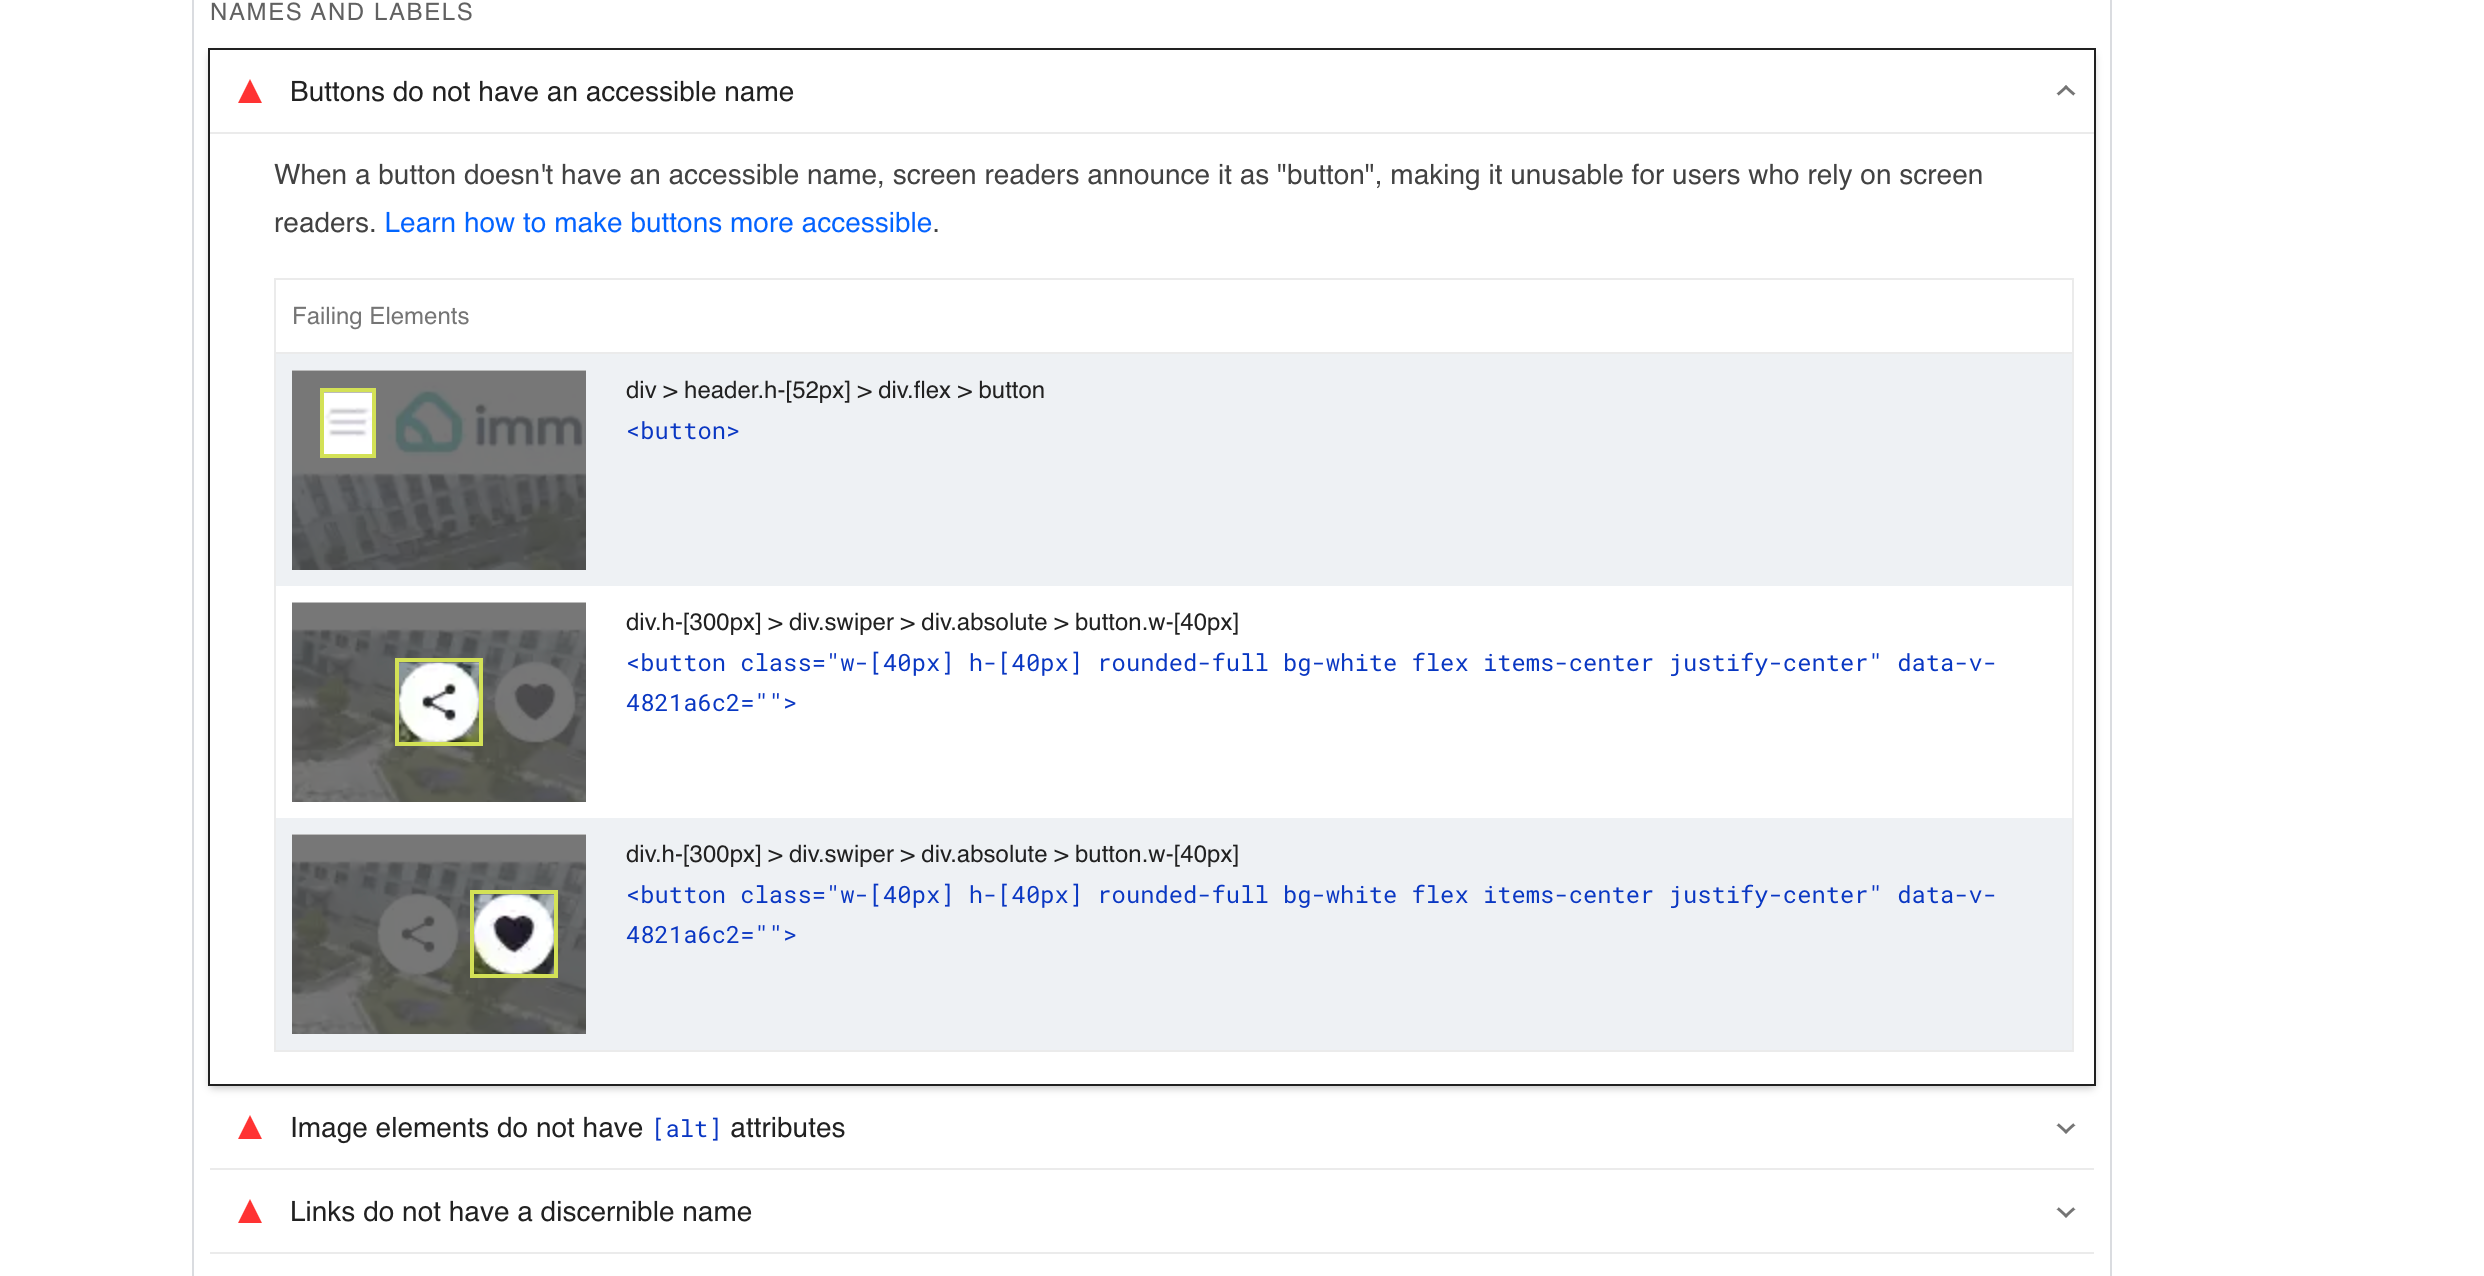
Task: Click the dimmed heart icon in second thumbnail
Action: (x=535, y=702)
